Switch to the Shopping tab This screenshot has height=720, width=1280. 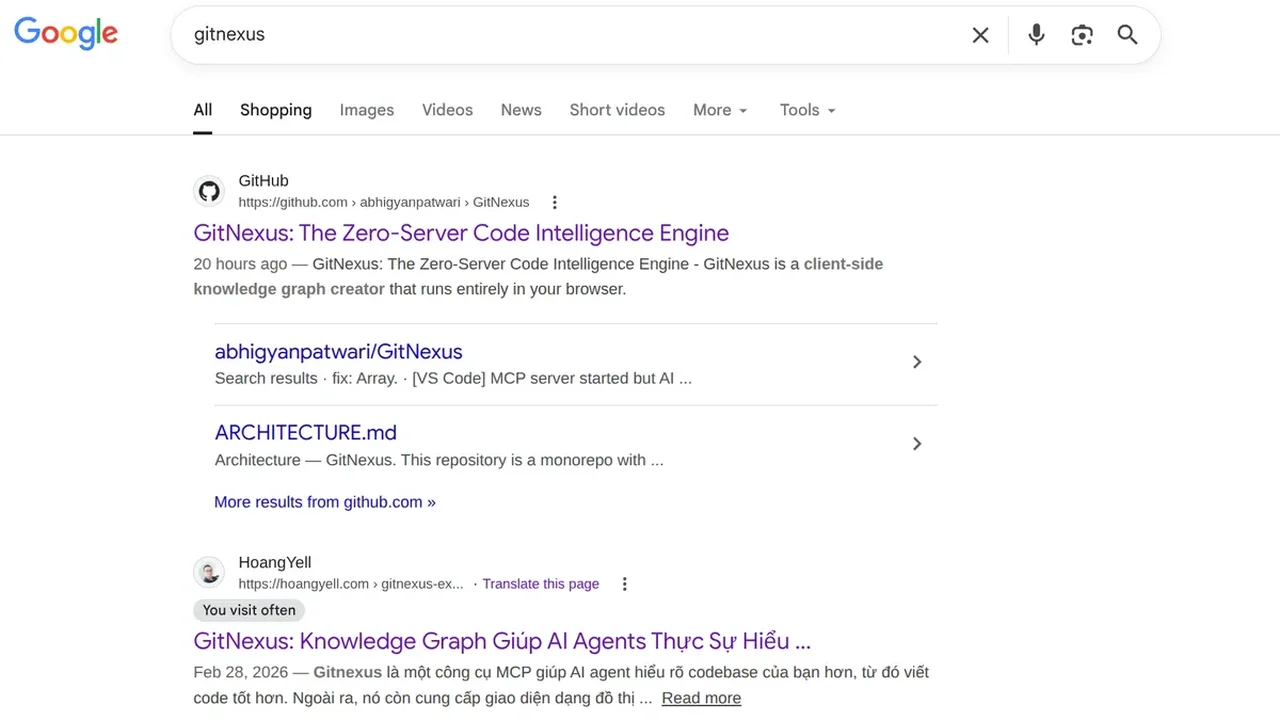tap(276, 110)
